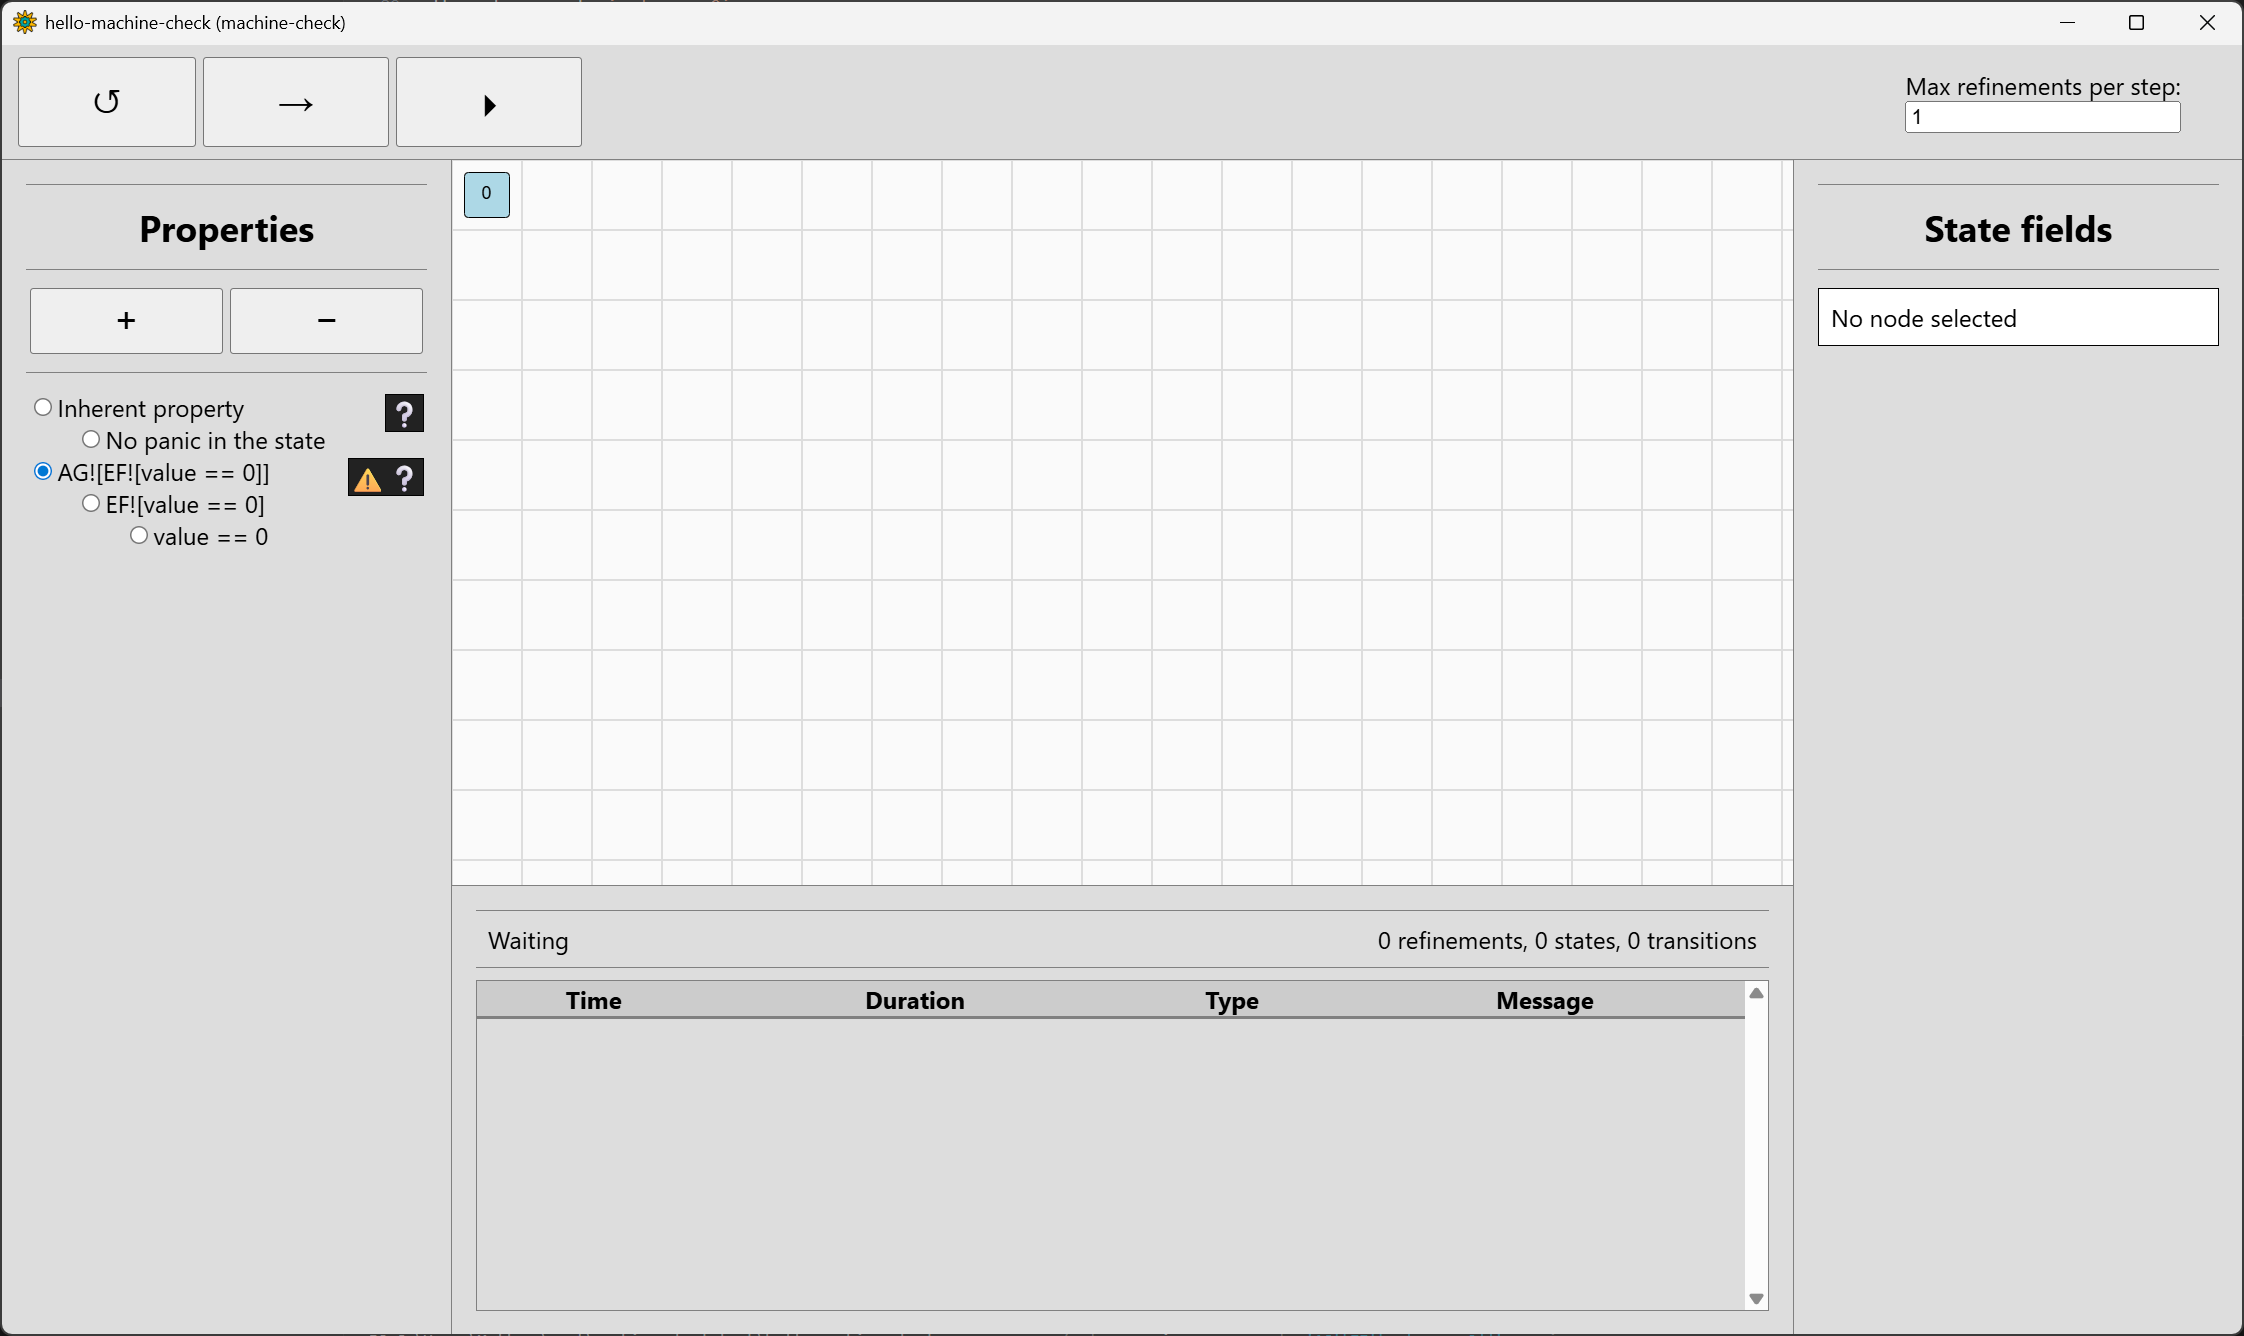Image resolution: width=2244 pixels, height=1336 pixels.
Task: Click the Max refinements per step field
Action: click(x=2041, y=117)
